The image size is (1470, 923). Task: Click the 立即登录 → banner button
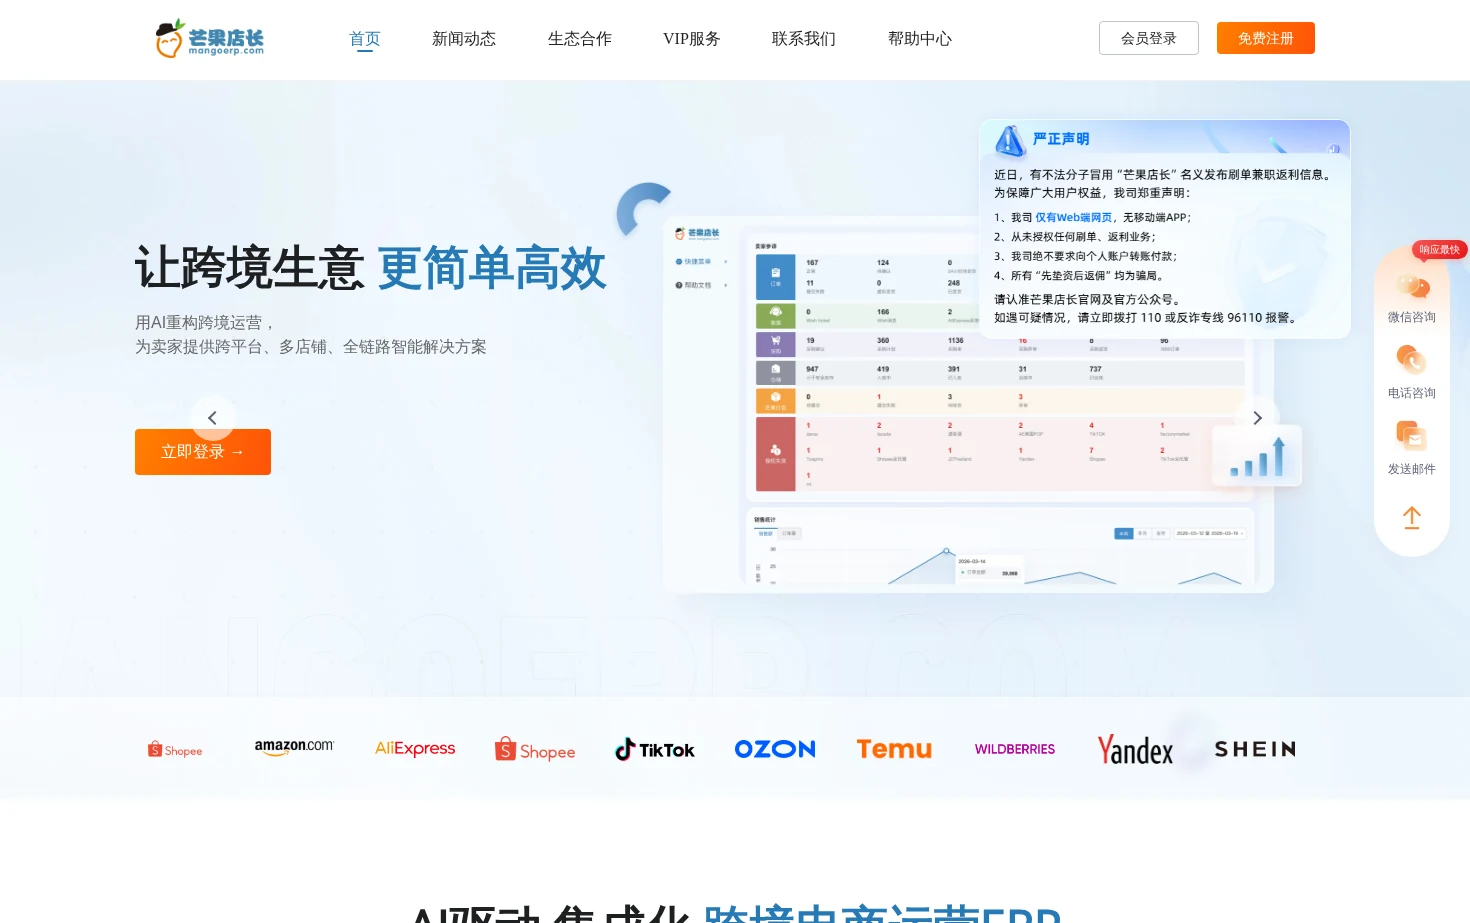coord(203,452)
